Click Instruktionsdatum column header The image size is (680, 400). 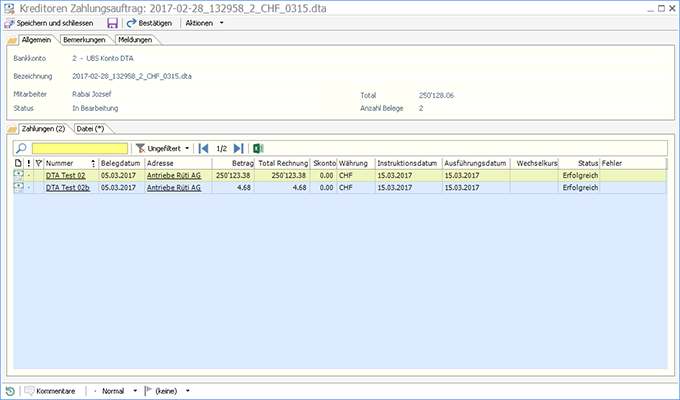point(409,164)
